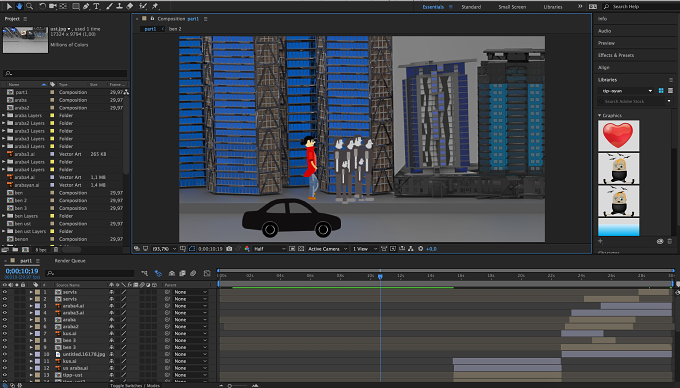Image resolution: width=680 pixels, height=388 pixels.
Task: Select the Zoom magnifier tool
Action: [x=29, y=6]
